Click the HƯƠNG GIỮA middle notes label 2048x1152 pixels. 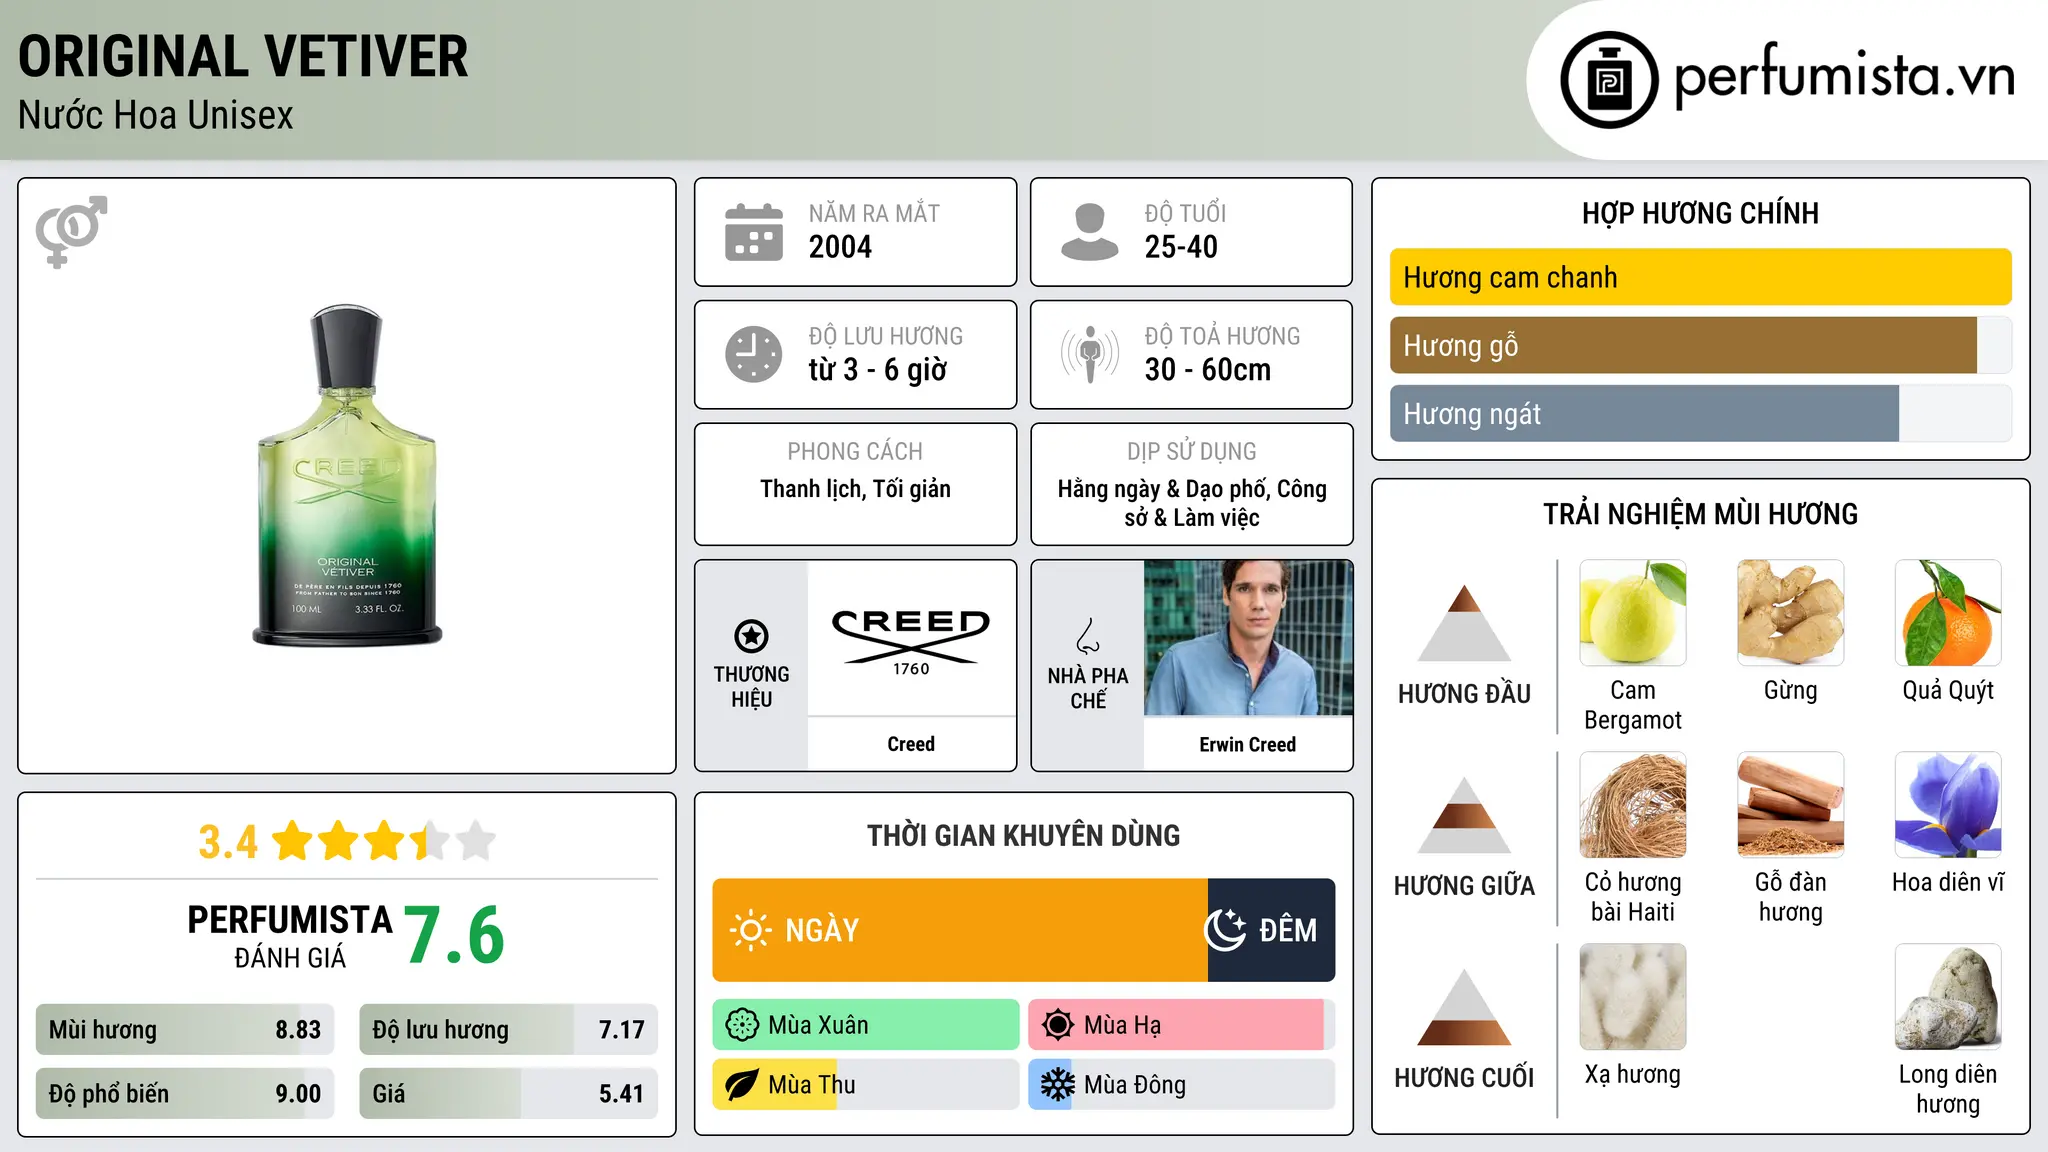click(1464, 886)
